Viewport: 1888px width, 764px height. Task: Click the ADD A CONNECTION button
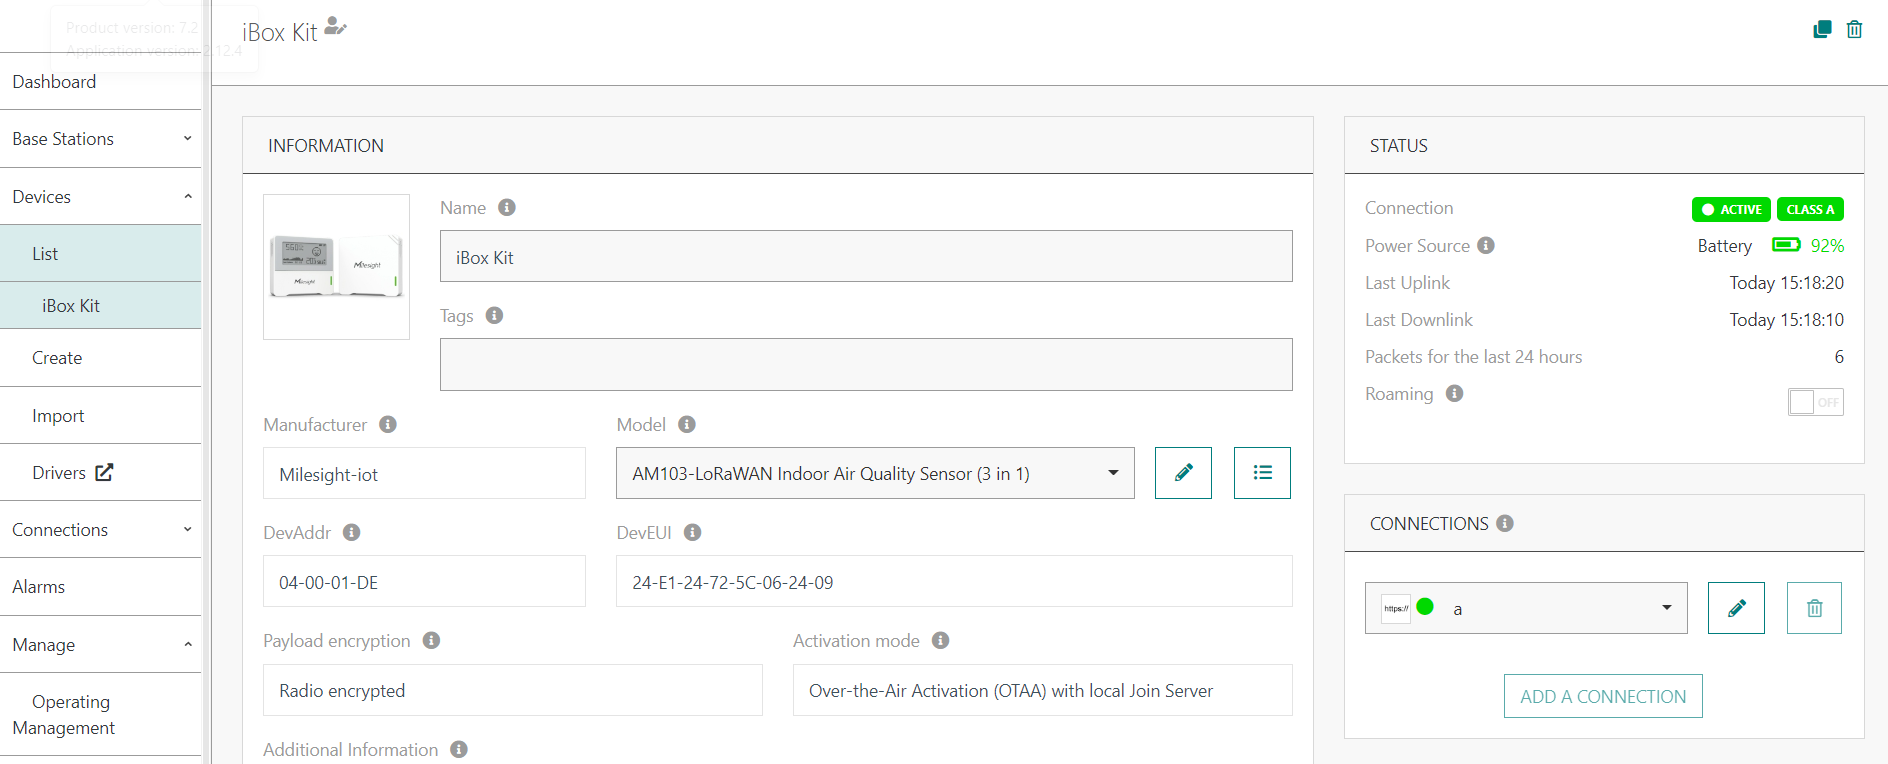click(1603, 696)
